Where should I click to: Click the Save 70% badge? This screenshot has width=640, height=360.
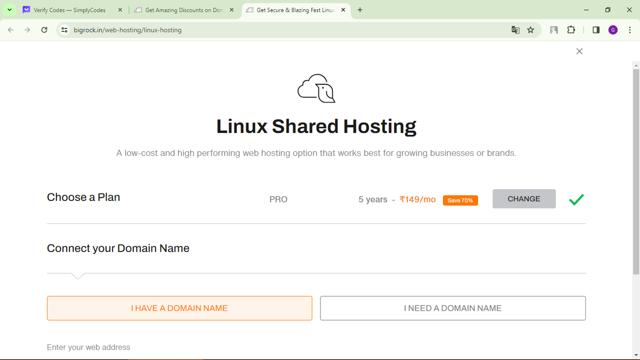[460, 200]
